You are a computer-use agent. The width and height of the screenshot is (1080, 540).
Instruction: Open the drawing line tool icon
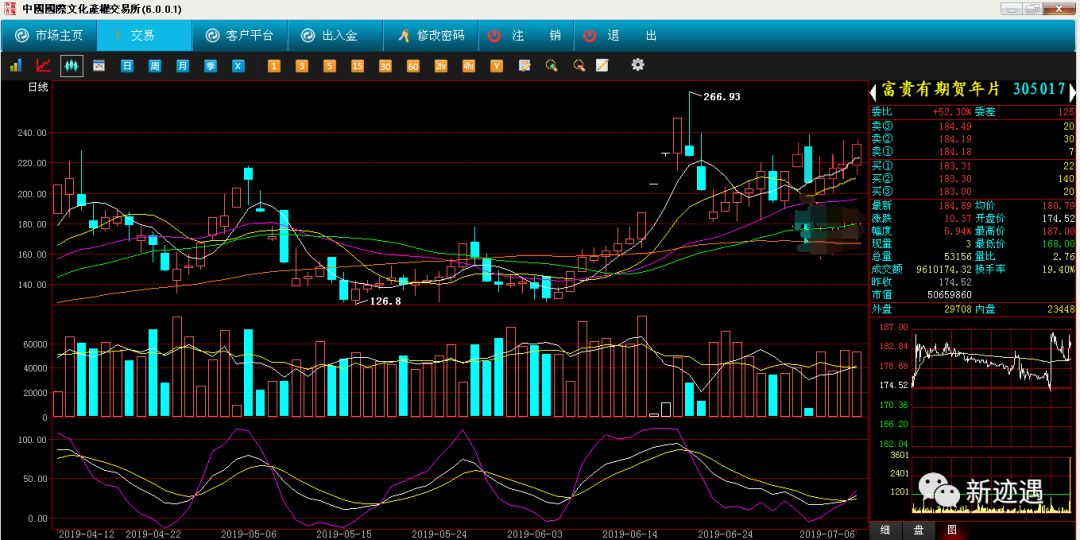coord(602,66)
